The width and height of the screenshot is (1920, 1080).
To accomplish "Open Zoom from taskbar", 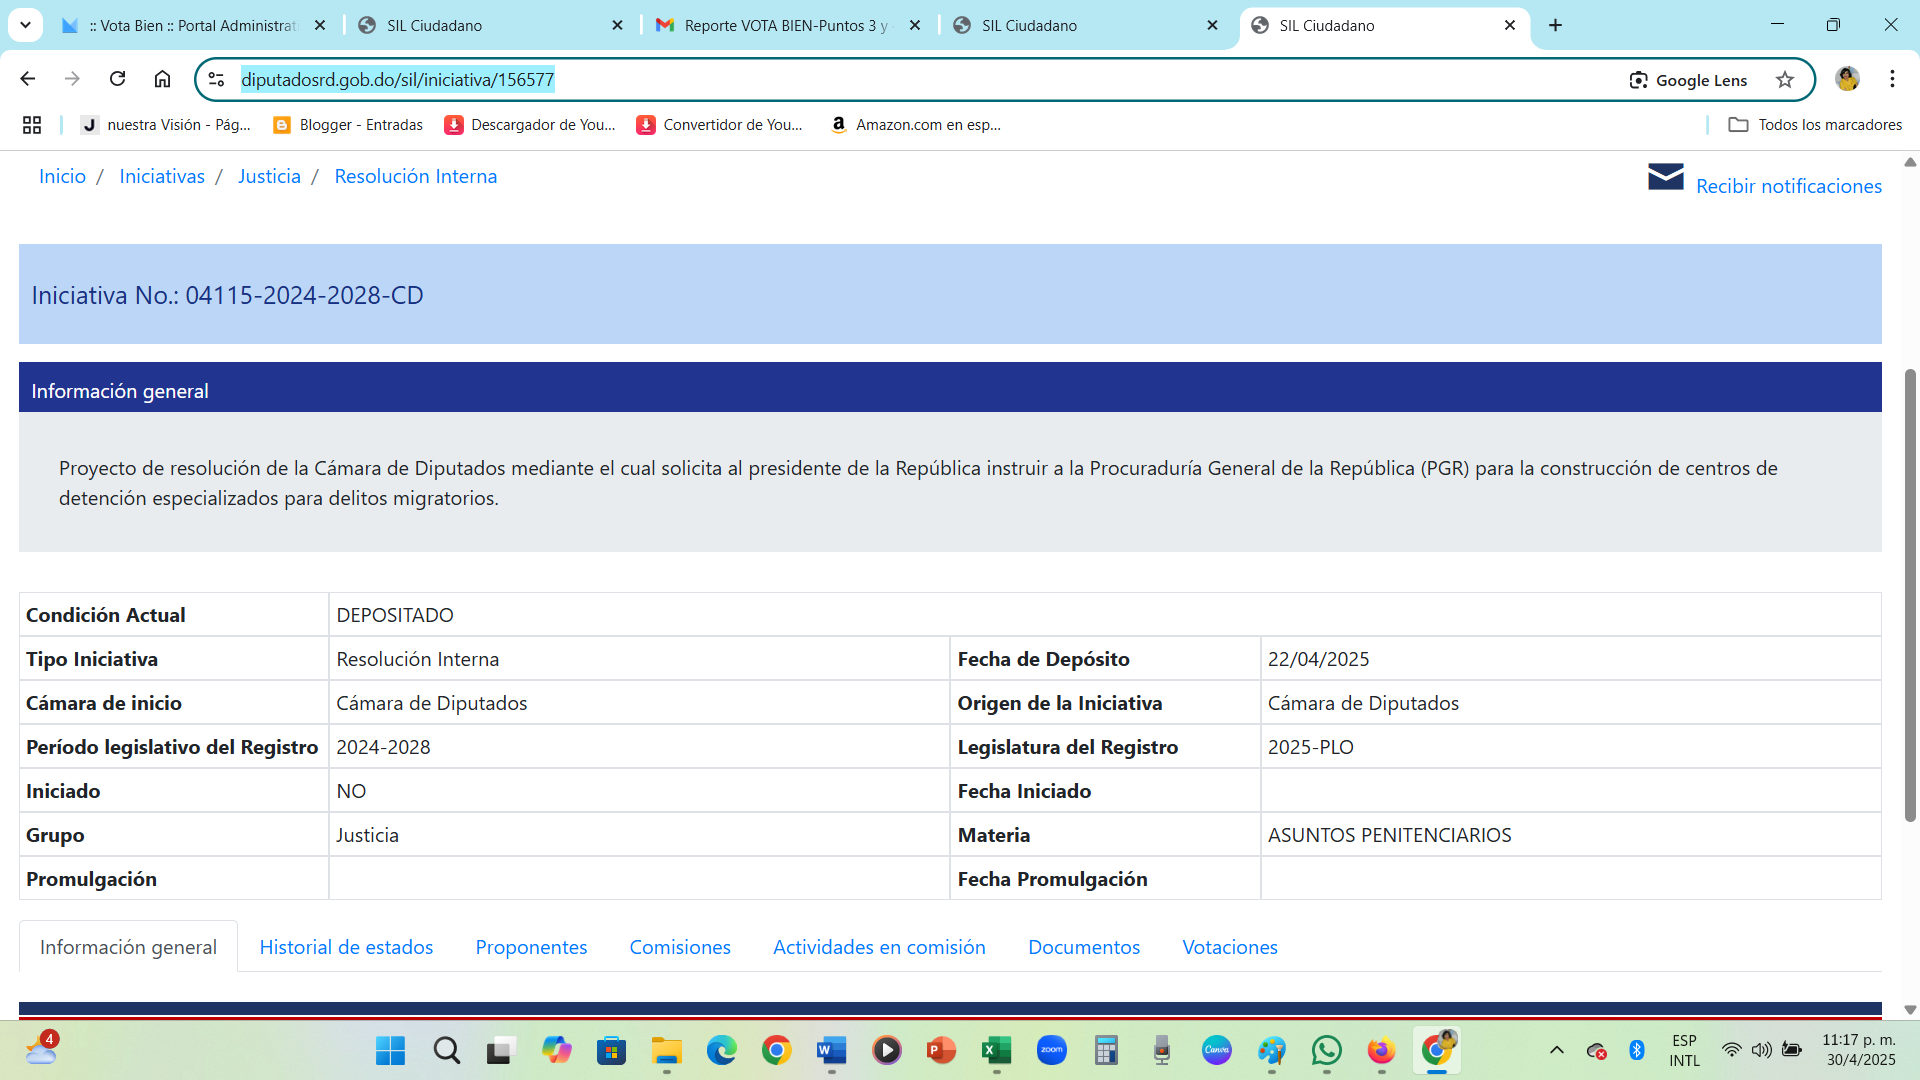I will point(1051,1050).
